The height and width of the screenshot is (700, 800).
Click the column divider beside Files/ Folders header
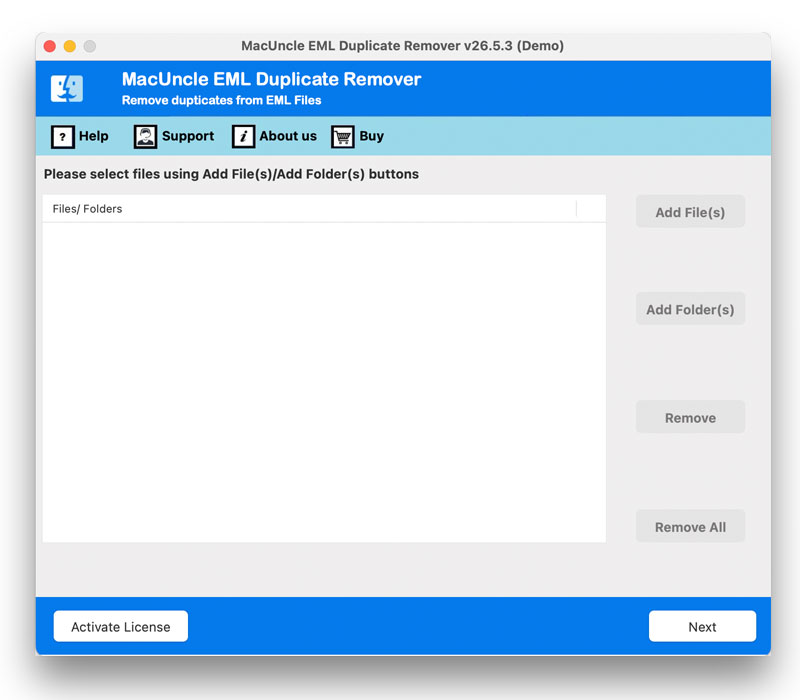point(577,209)
